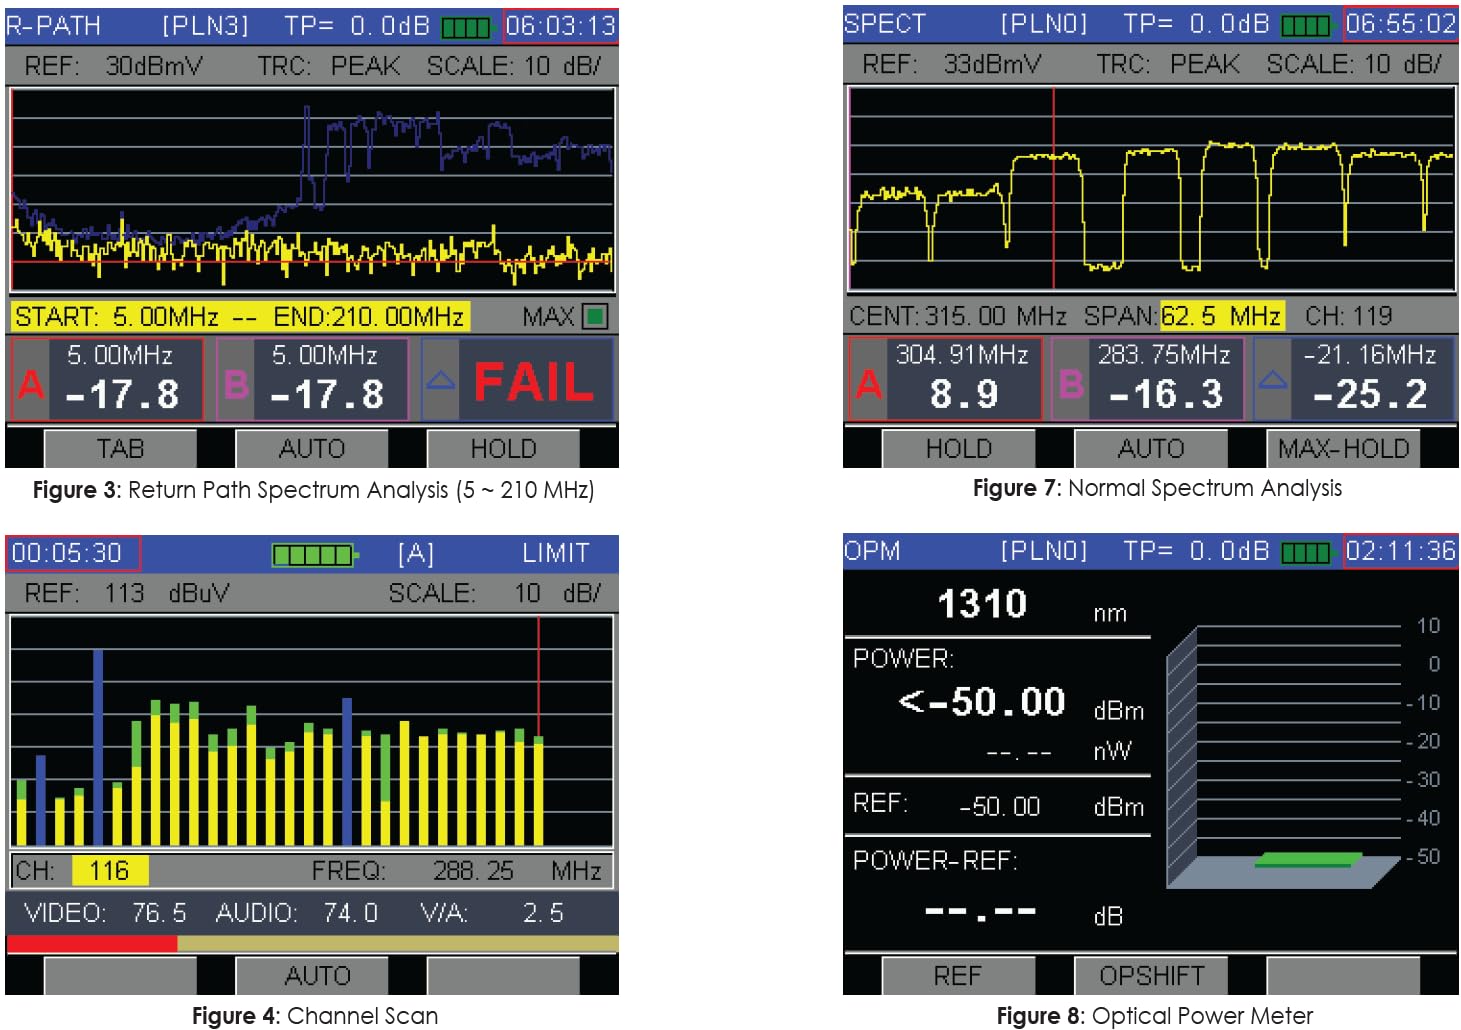Tap the HOLD softkey on the SPECT screen
Screen dimensions: 1461x1030
(x=959, y=448)
